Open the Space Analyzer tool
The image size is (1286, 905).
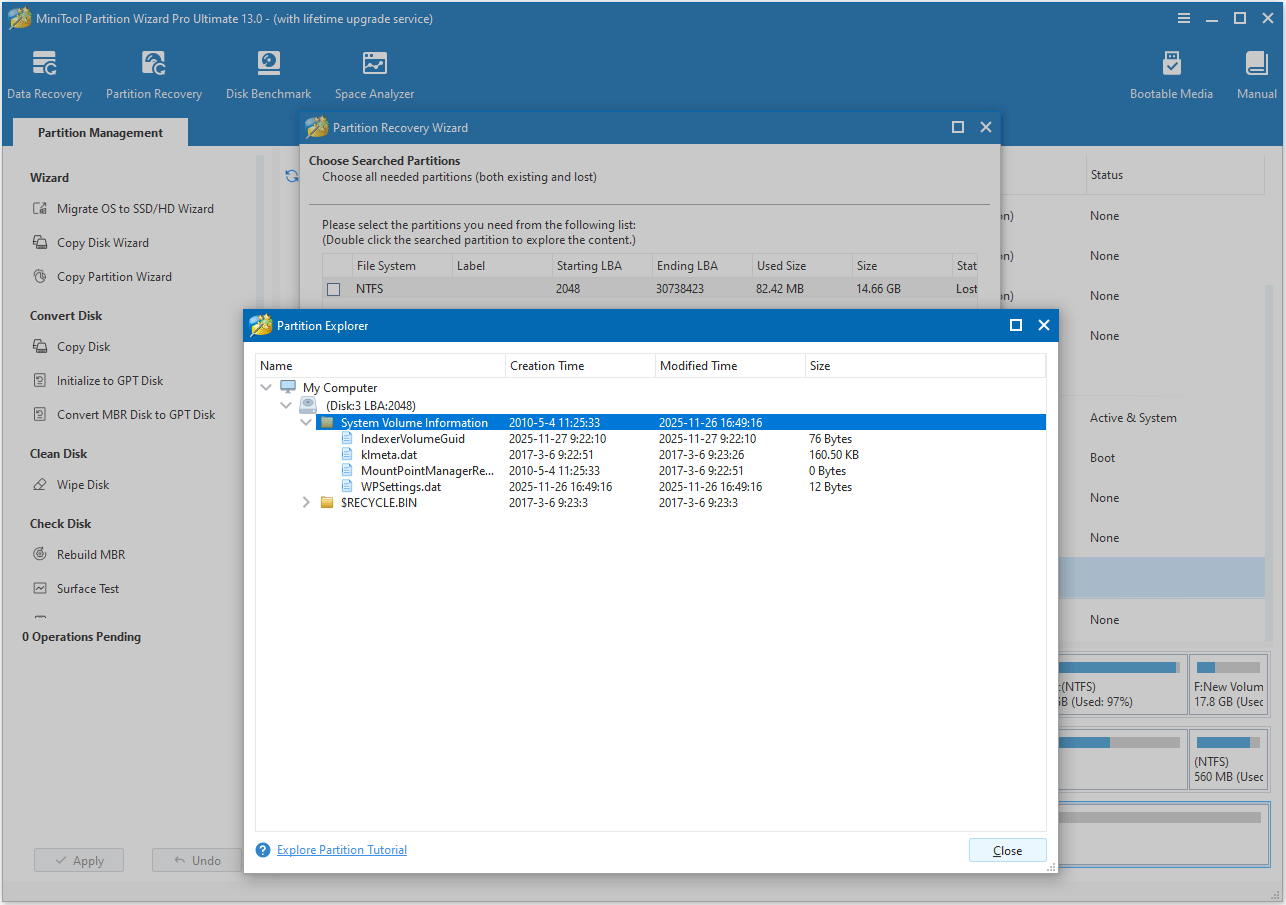374,75
